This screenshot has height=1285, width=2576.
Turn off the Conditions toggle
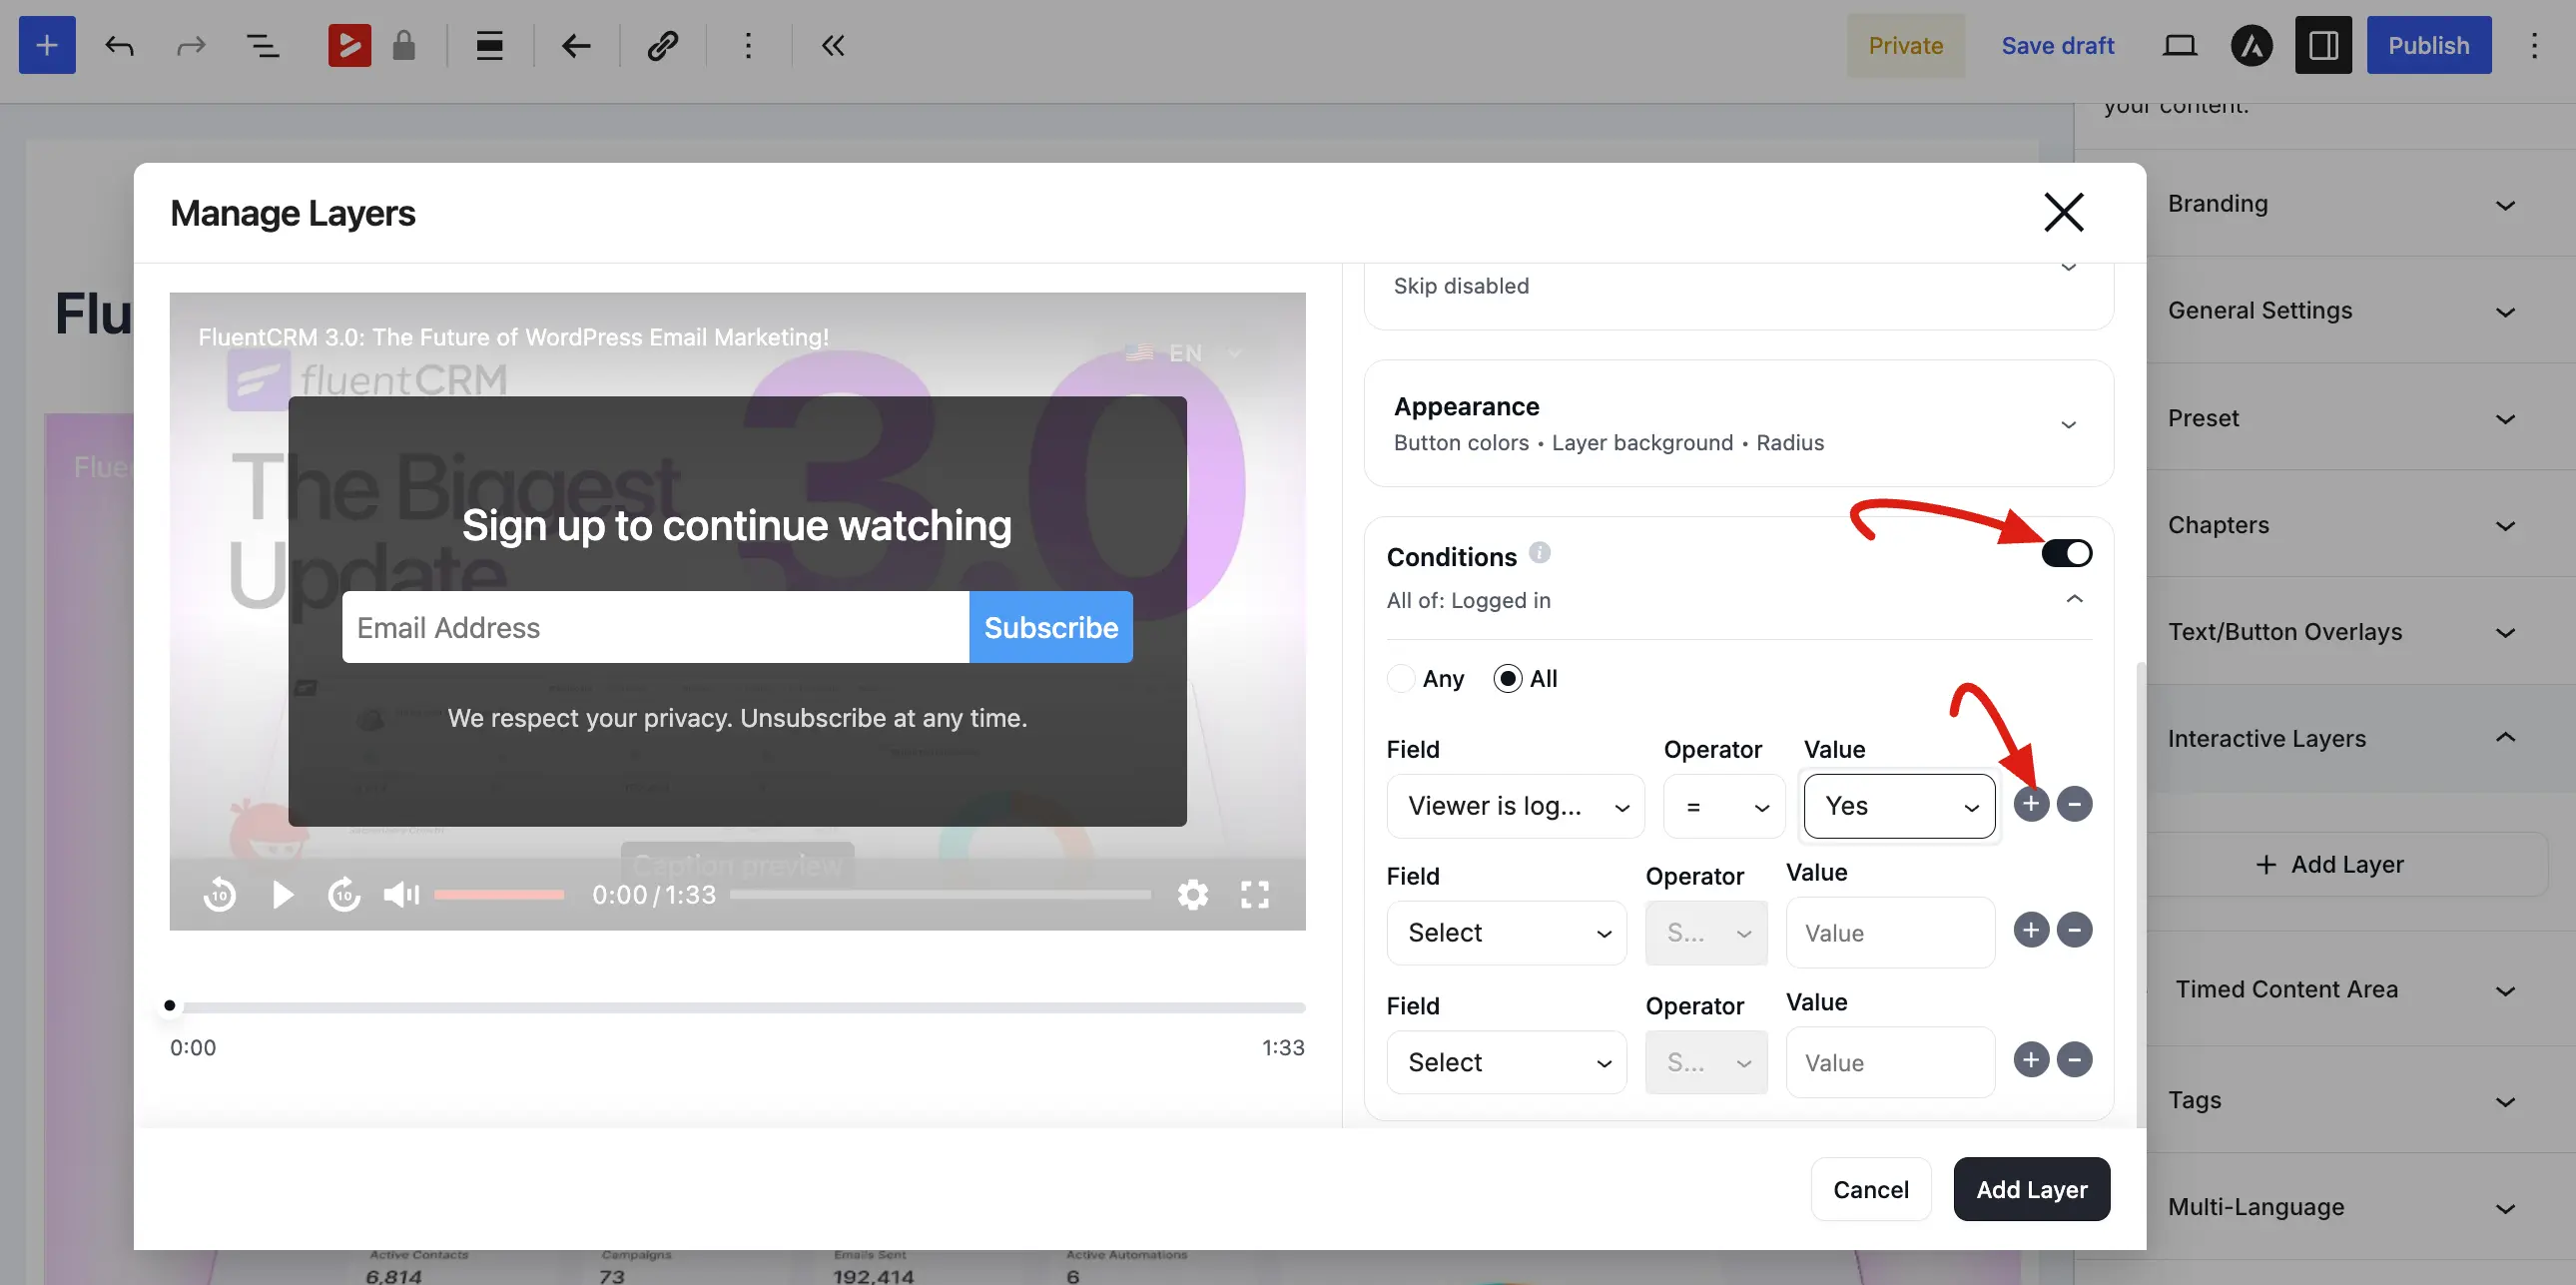click(x=2067, y=553)
